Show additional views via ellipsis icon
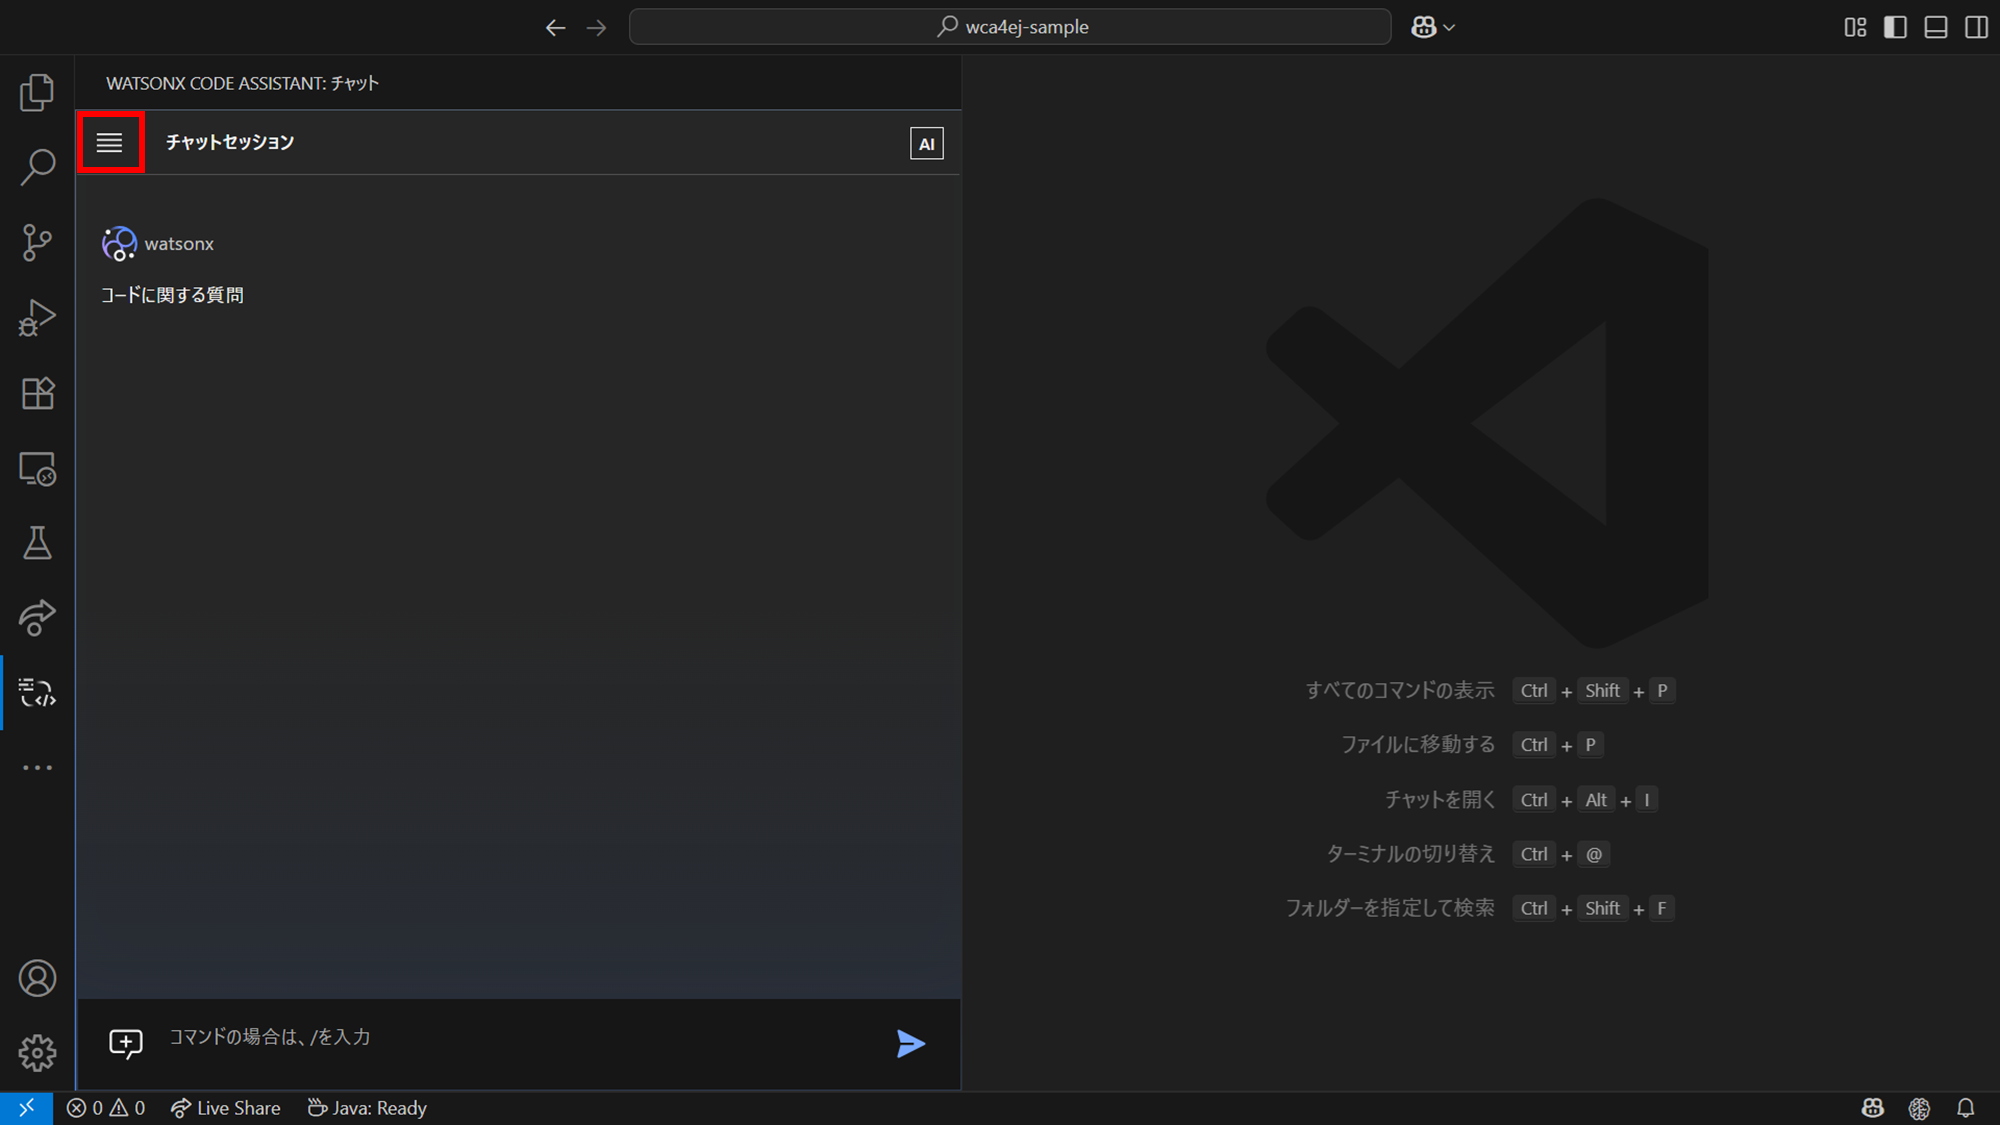The image size is (2000, 1125). click(x=37, y=768)
